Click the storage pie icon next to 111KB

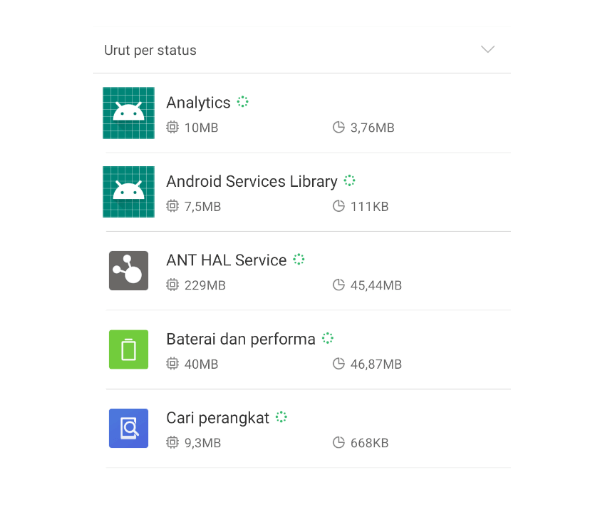[339, 206]
